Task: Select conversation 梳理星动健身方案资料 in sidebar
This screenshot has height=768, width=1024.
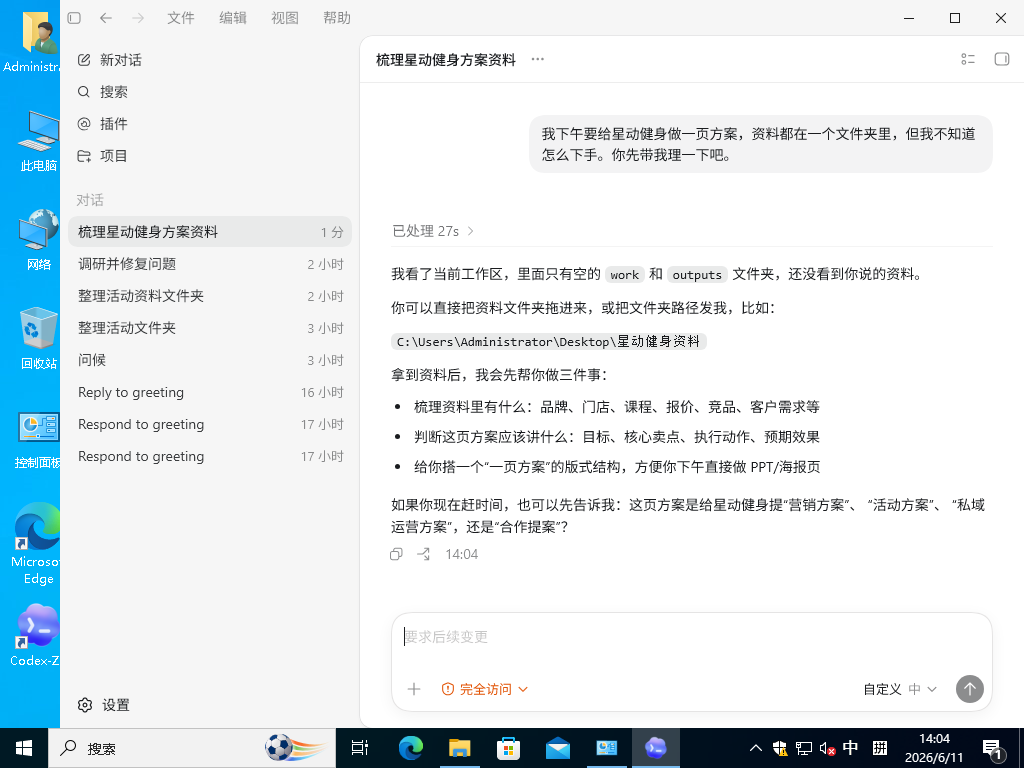Action: 210,232
